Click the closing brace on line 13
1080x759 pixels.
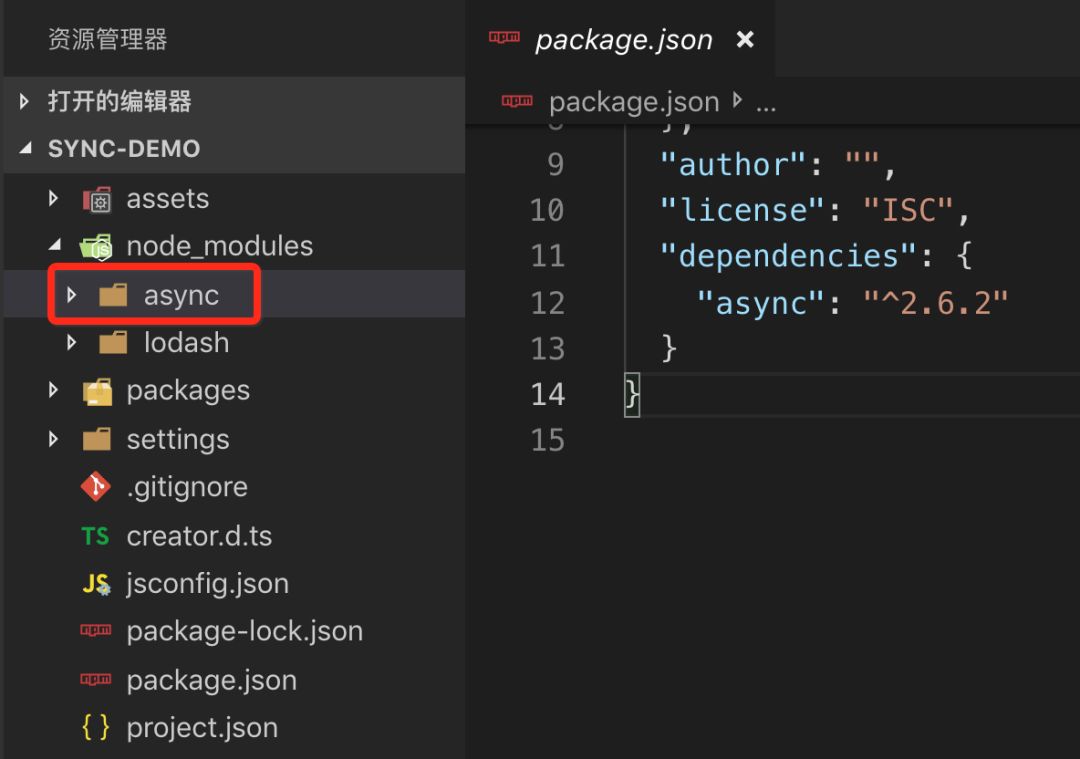point(668,349)
